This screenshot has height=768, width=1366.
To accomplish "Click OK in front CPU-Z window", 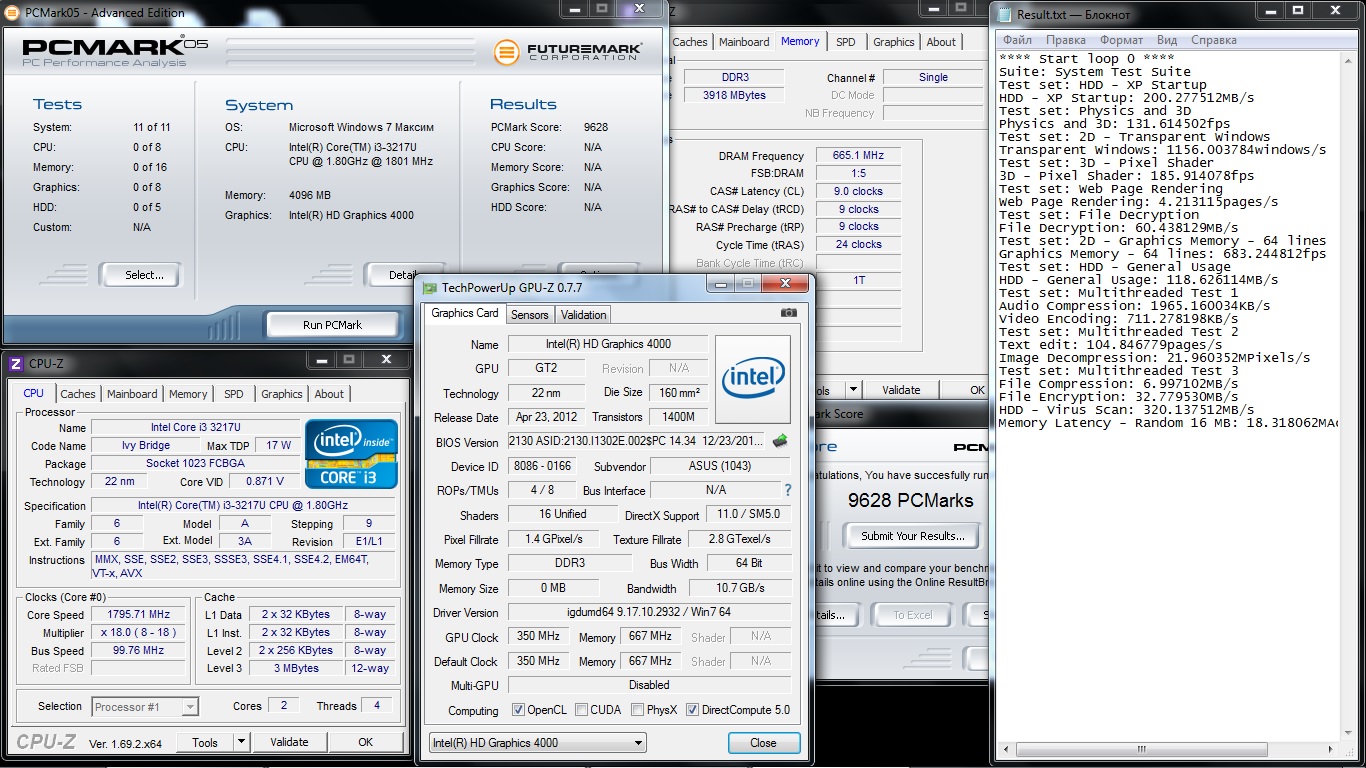I will click(366, 742).
